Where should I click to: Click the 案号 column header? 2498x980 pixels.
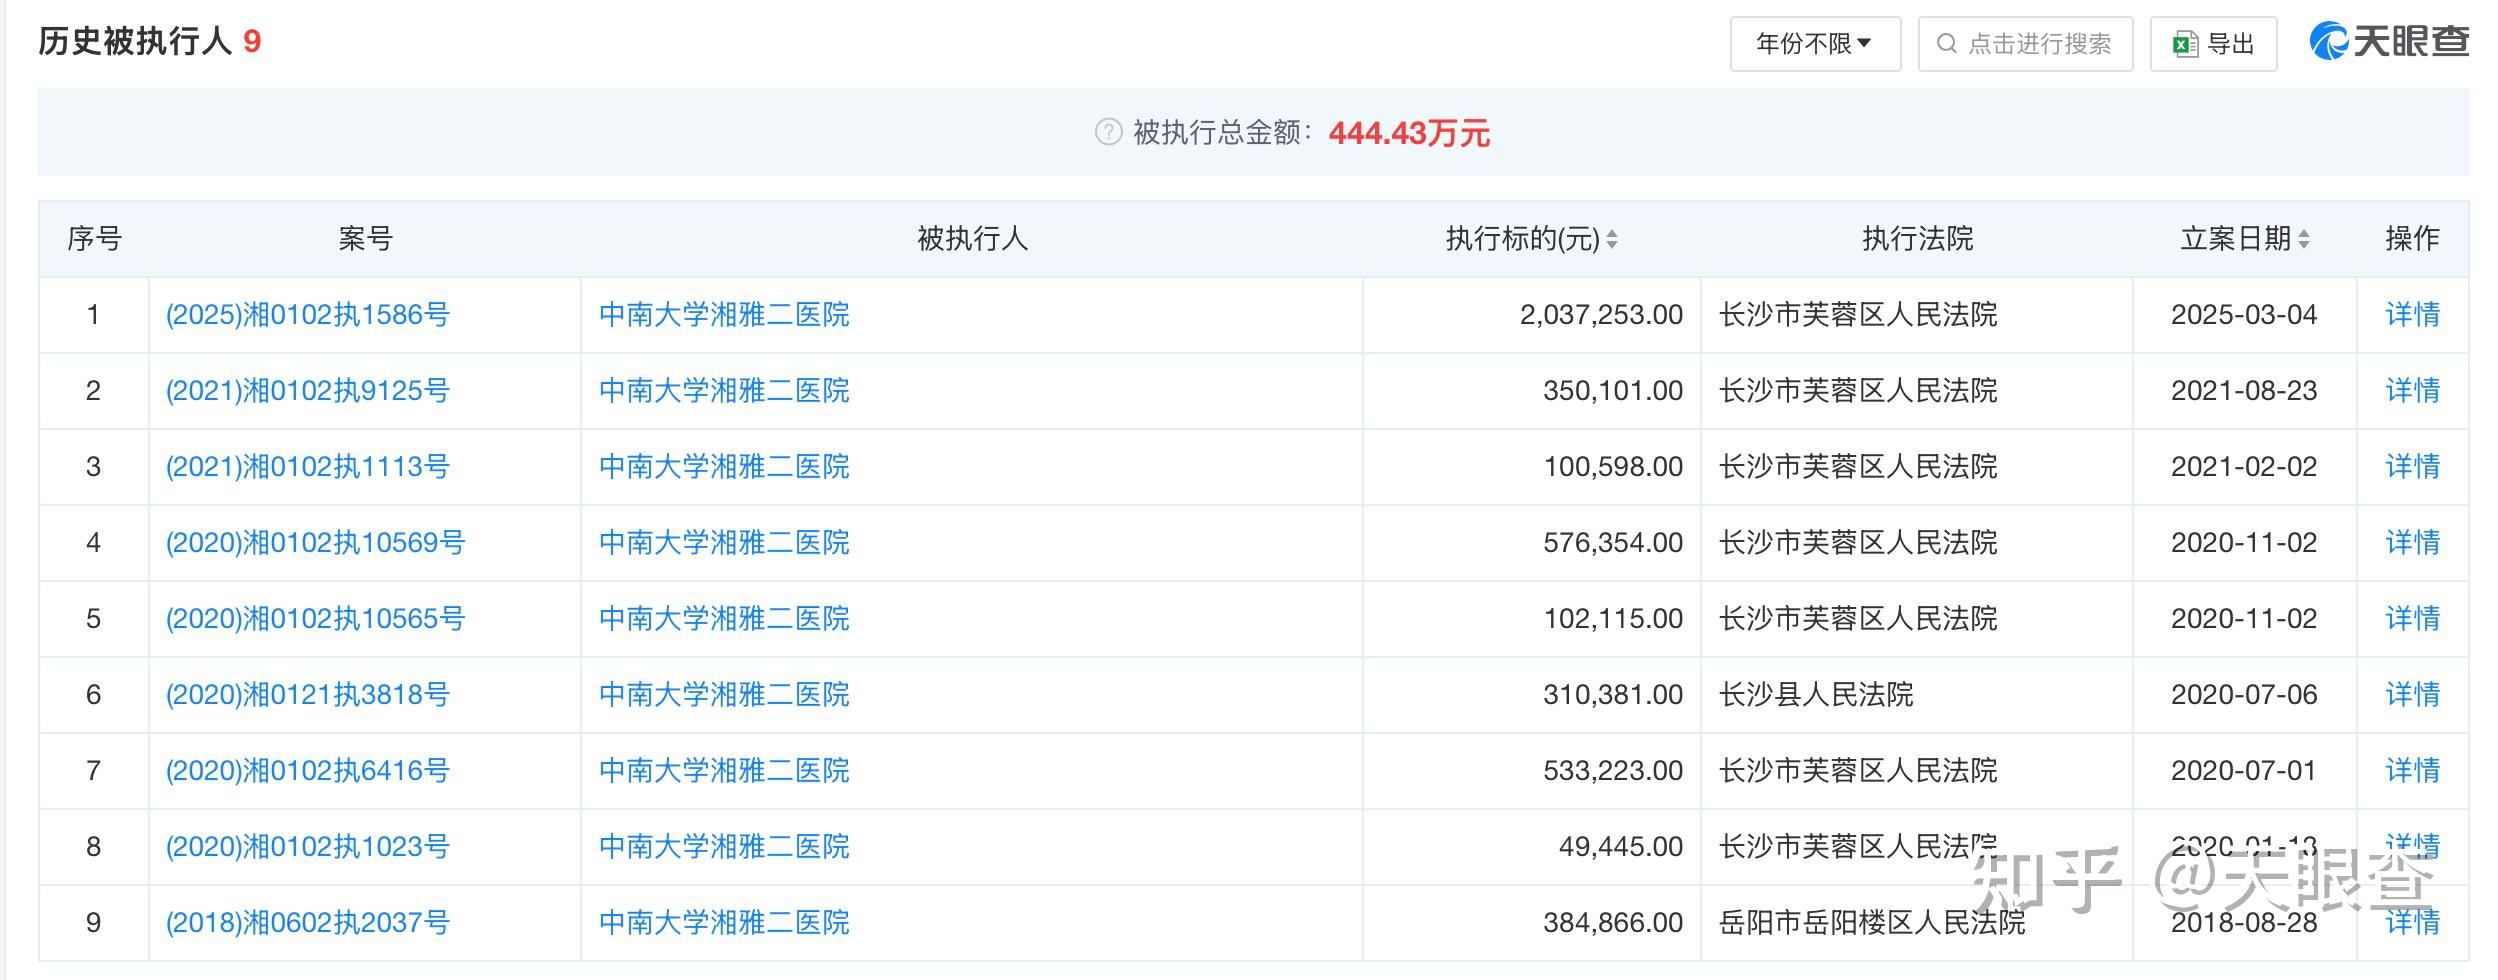(x=365, y=239)
